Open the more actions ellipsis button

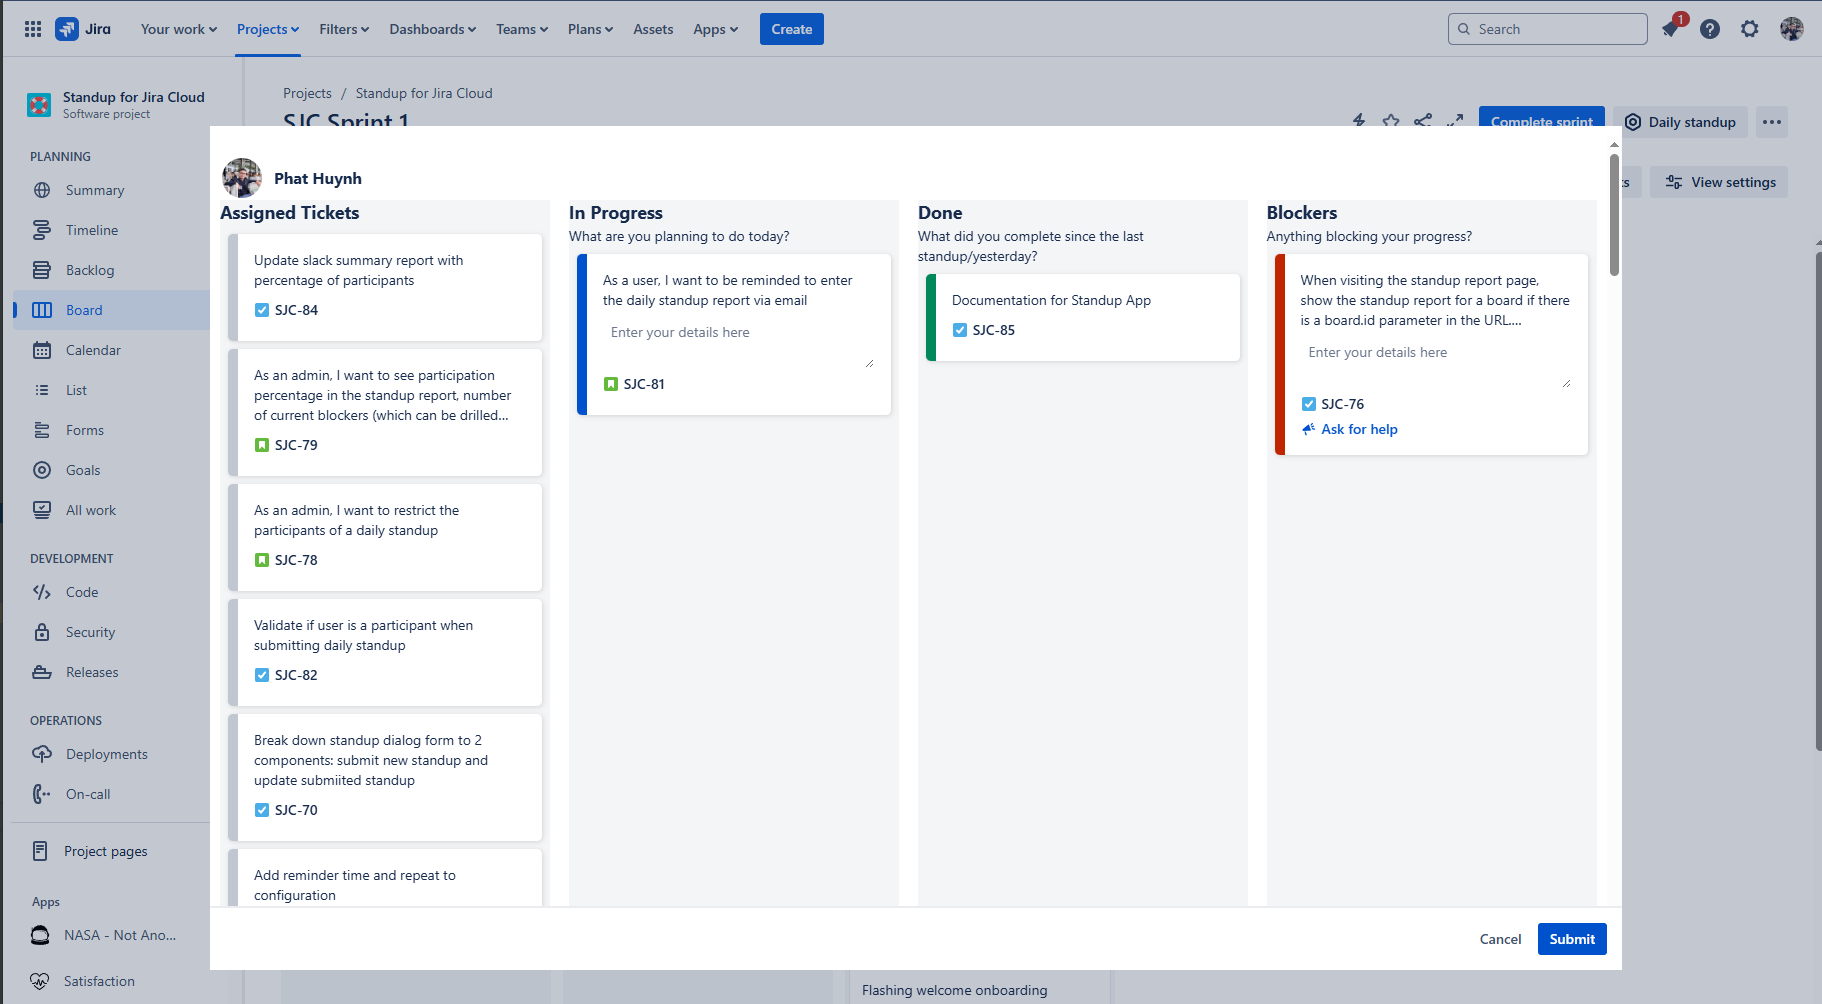click(1772, 122)
